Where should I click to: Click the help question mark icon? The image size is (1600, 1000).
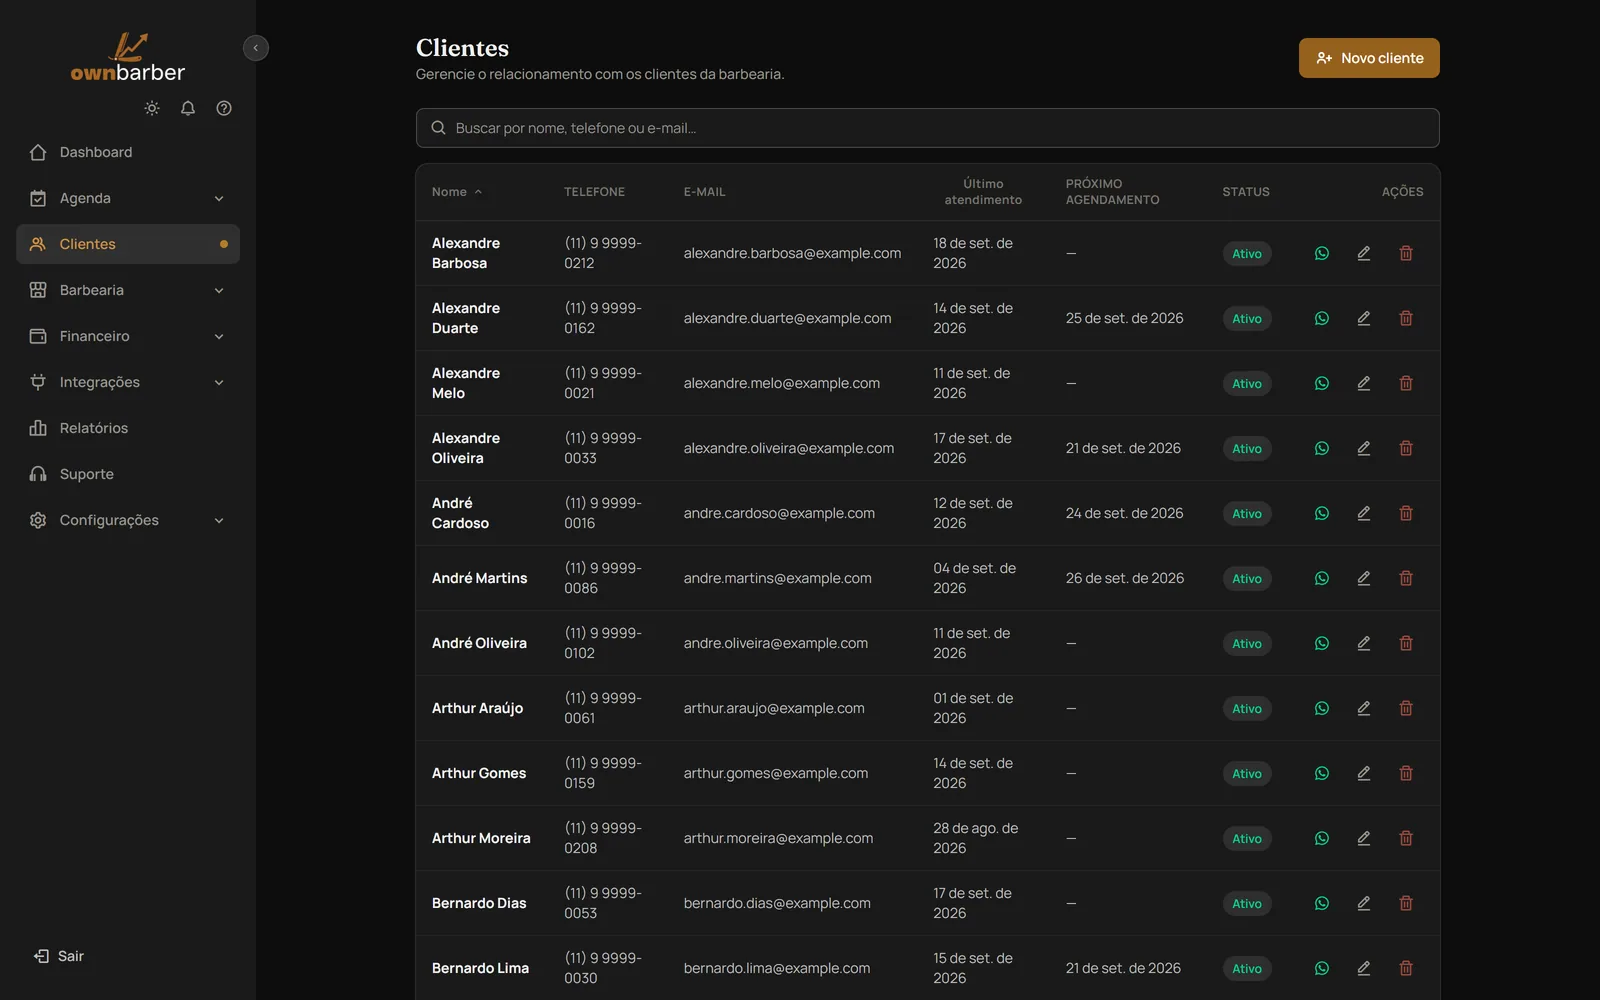[x=224, y=108]
